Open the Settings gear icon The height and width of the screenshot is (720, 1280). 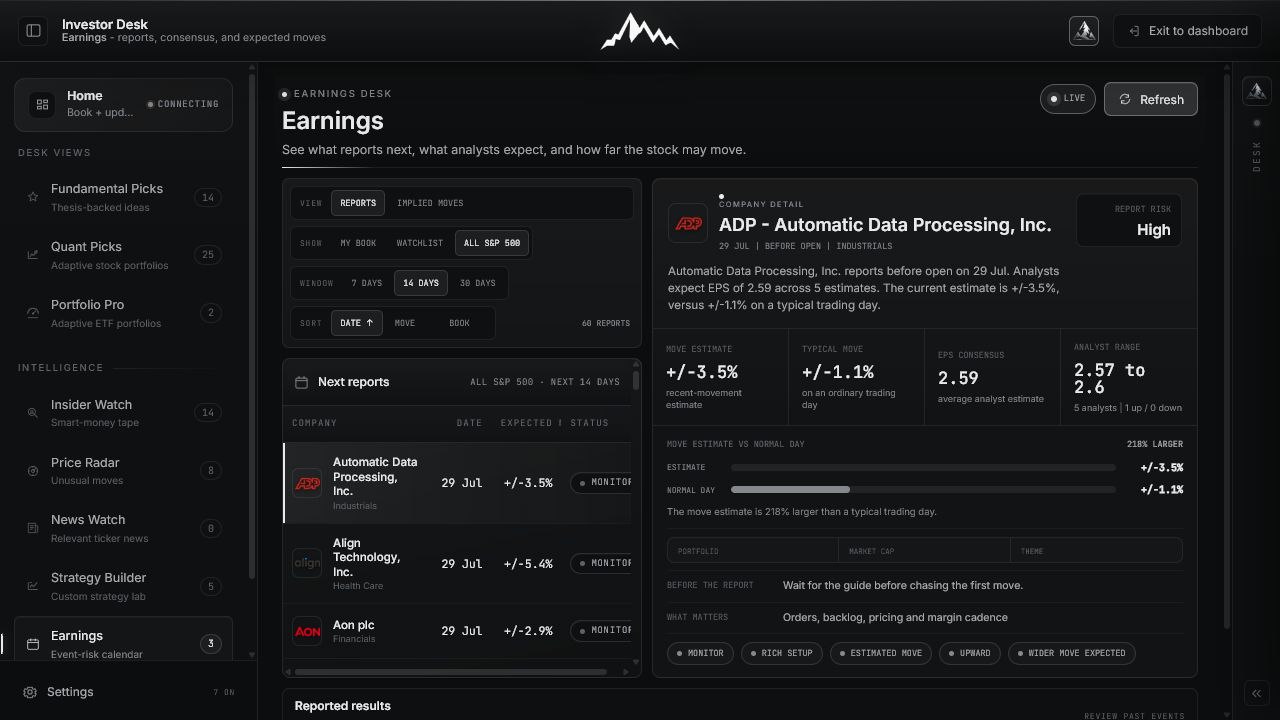[30, 692]
